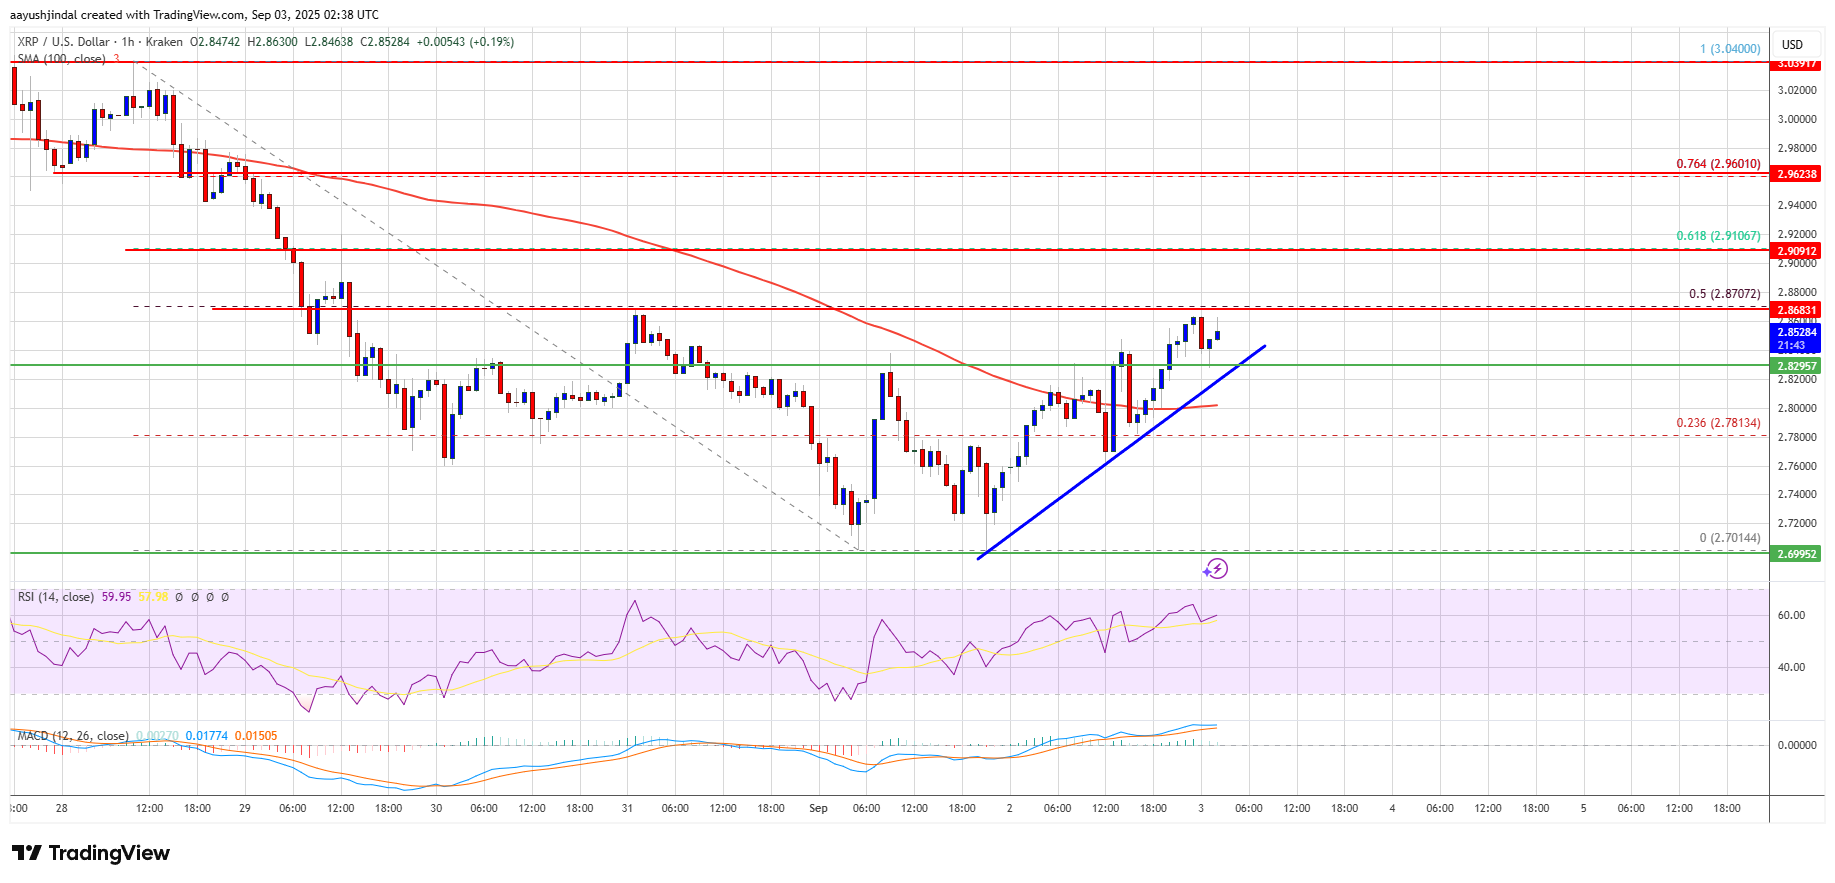Click the red 2.90912 price axis label
The height and width of the screenshot is (883, 1835).
pyautogui.click(x=1796, y=251)
